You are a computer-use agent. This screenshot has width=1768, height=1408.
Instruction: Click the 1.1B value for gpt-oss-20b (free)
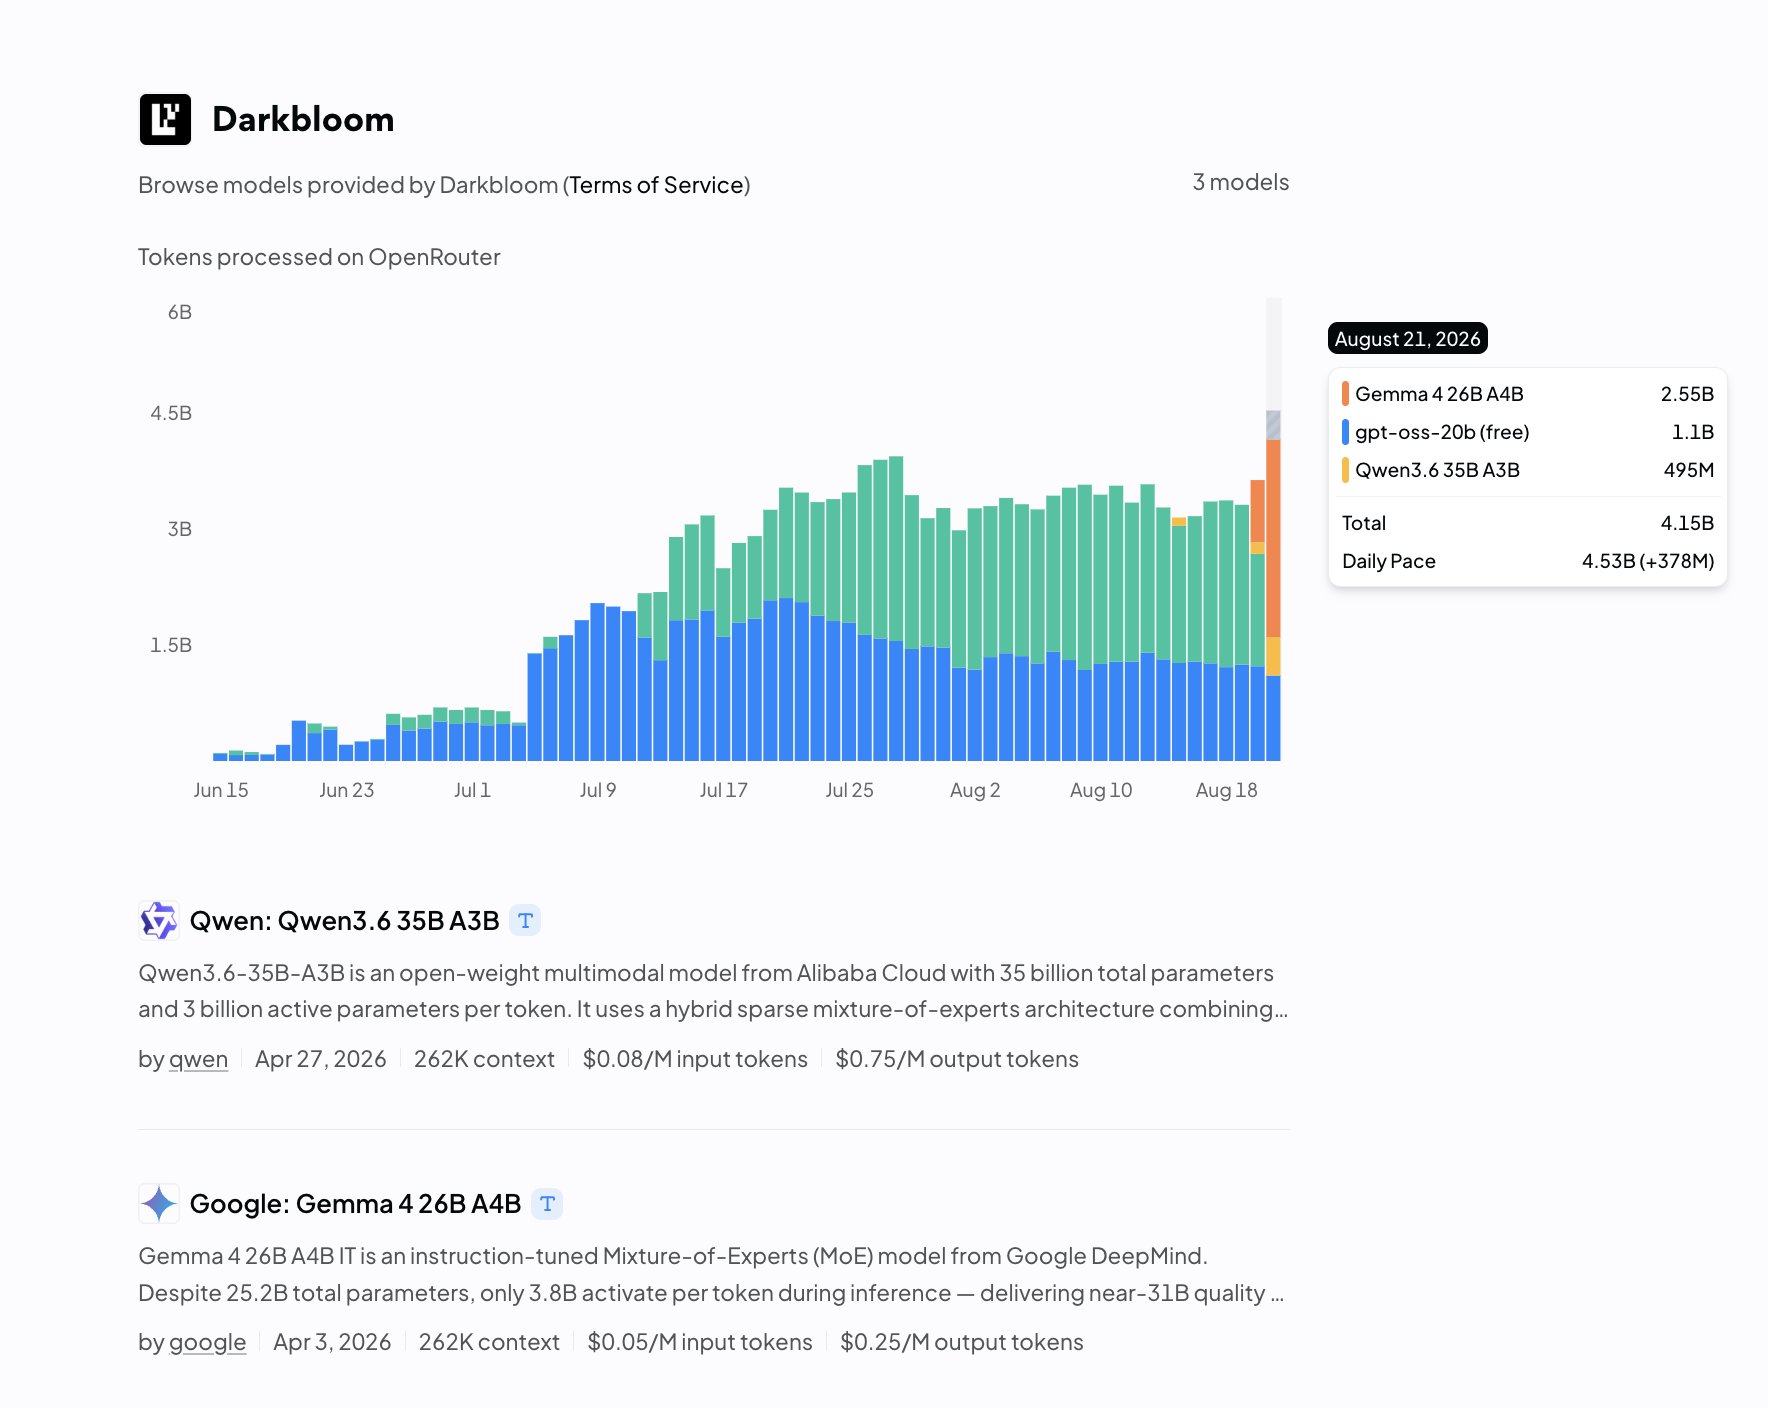click(x=1693, y=432)
